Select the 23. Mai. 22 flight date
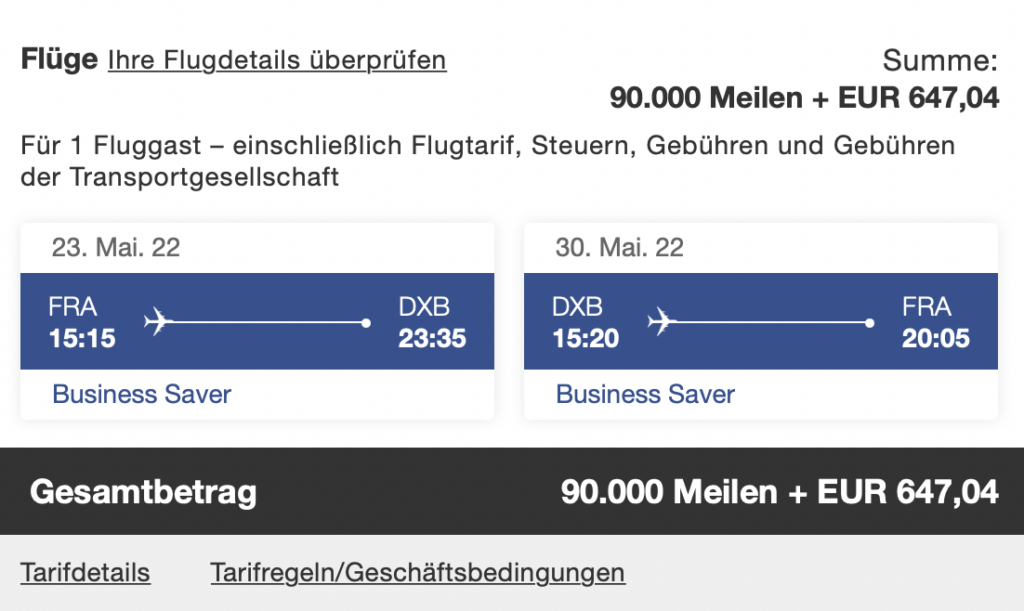The image size is (1024, 611). tap(116, 248)
